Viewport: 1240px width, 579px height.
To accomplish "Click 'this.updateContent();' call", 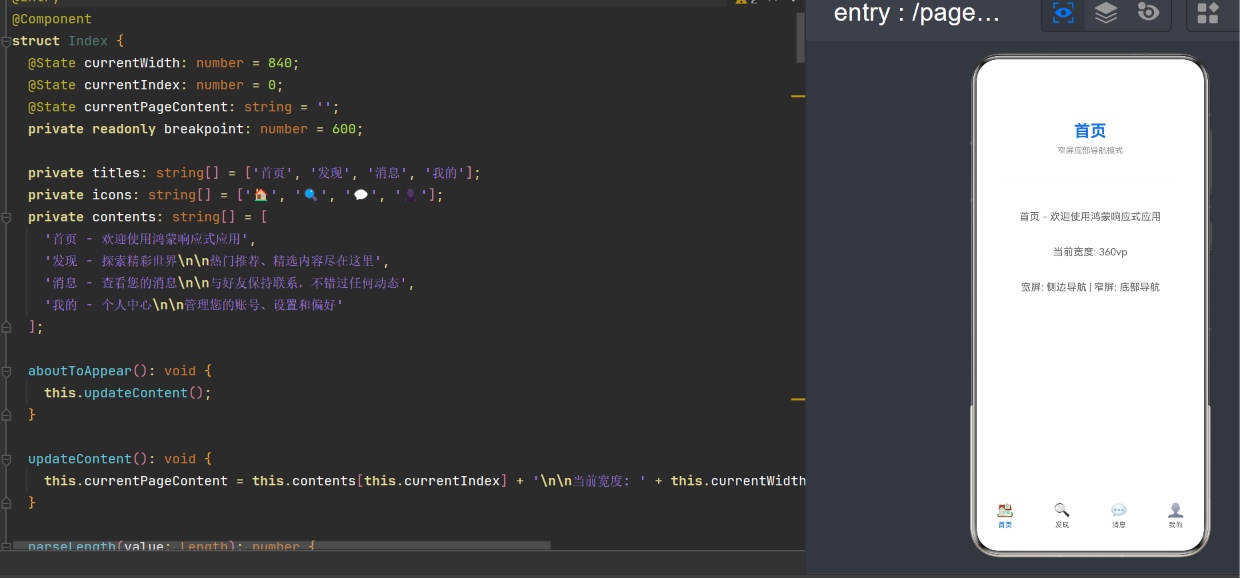I will coord(128,393).
